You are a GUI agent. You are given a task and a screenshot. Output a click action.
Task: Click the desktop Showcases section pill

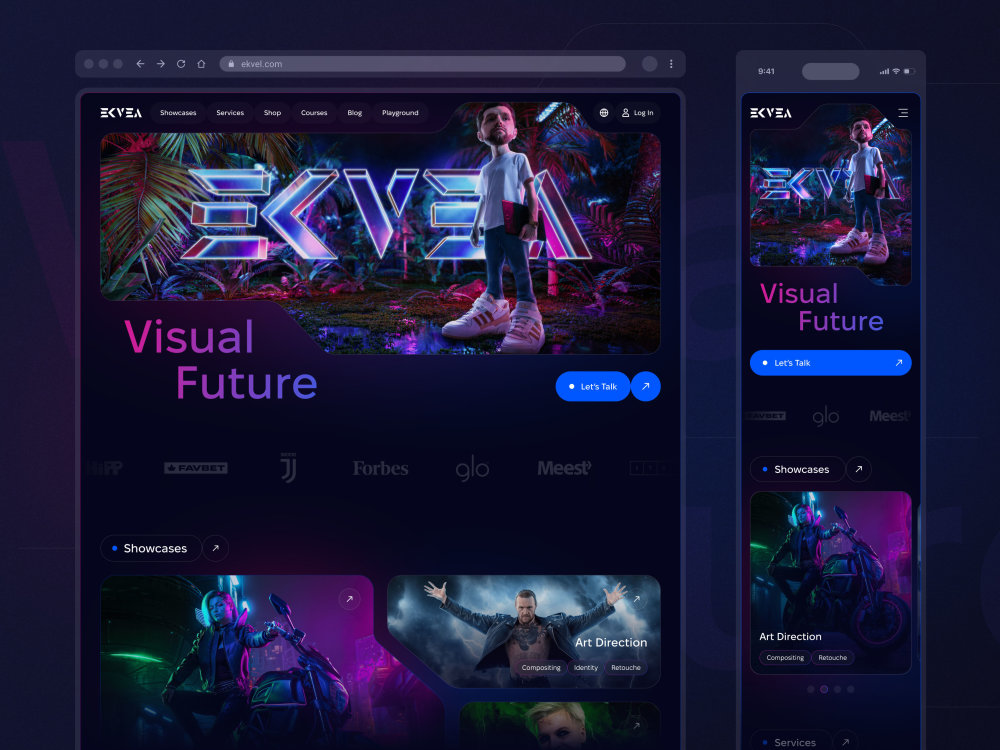click(x=151, y=548)
